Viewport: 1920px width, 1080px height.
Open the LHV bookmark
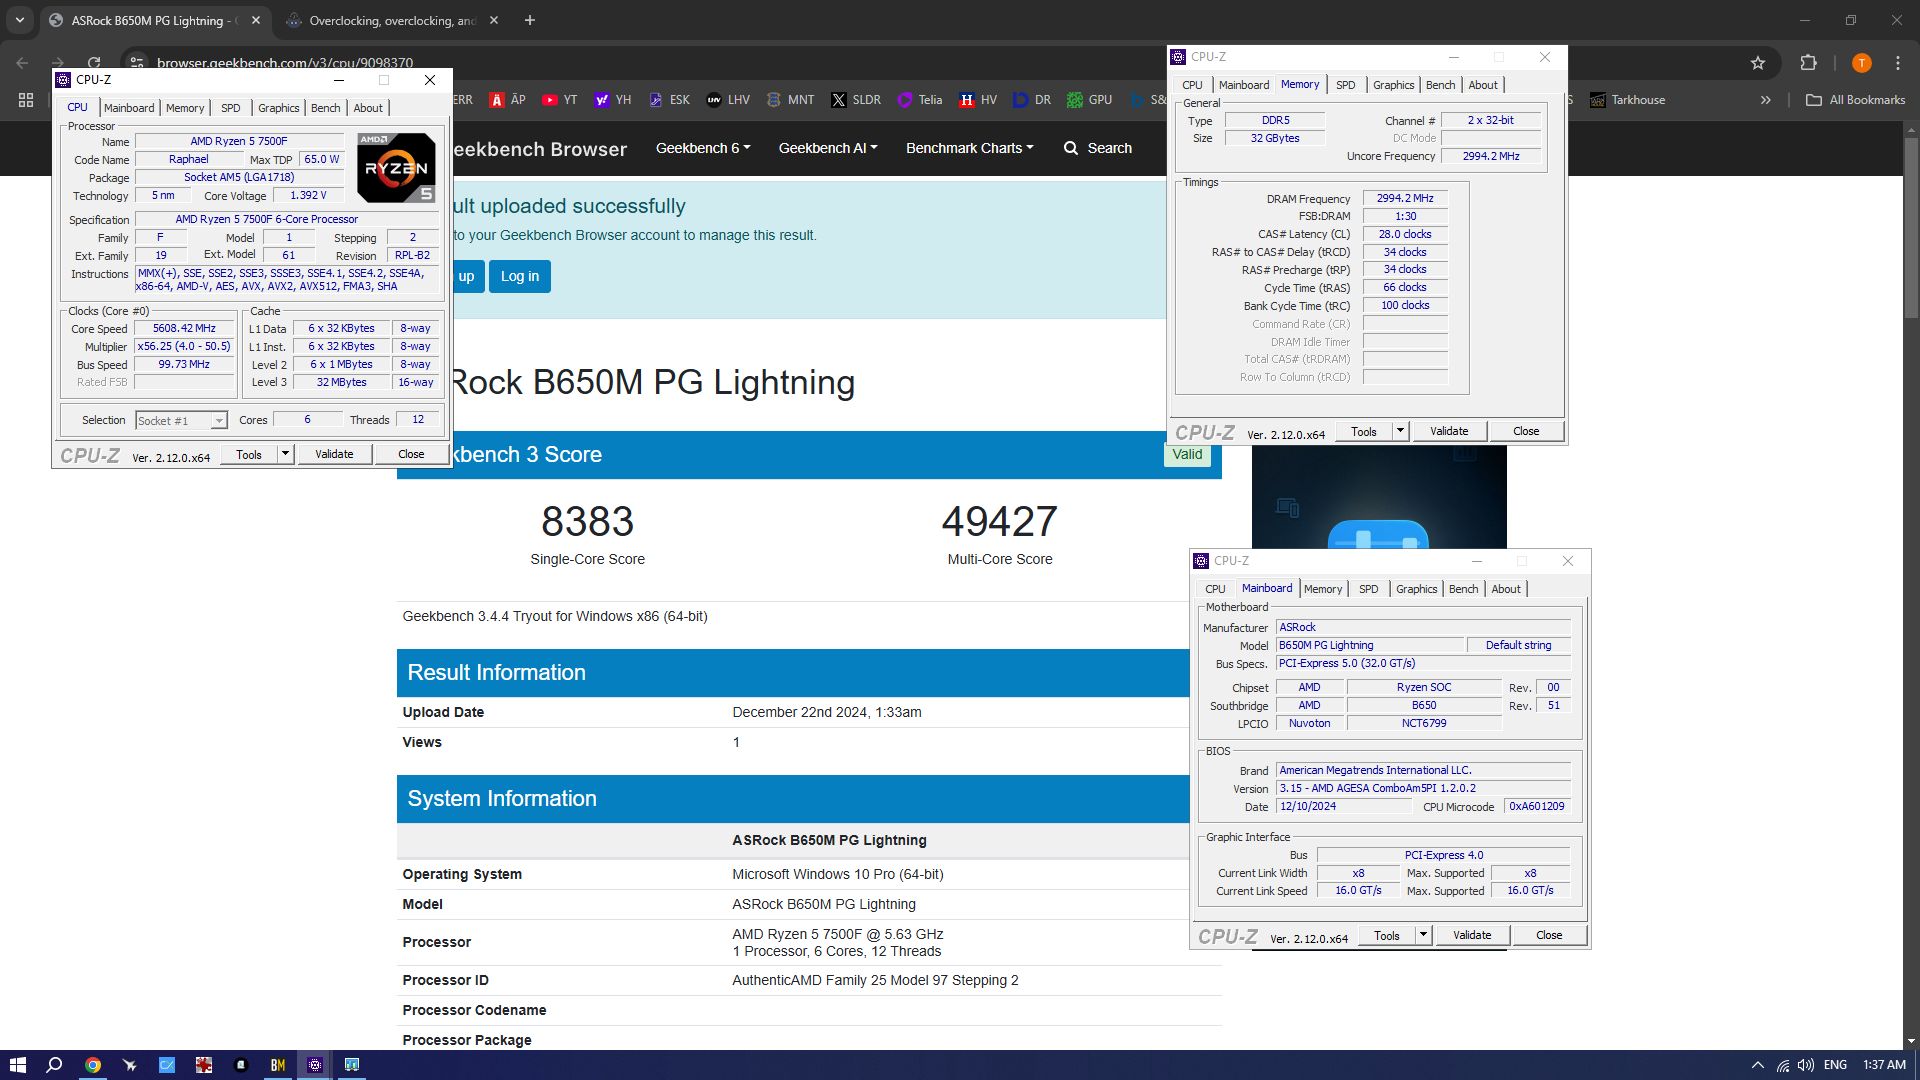tap(728, 100)
